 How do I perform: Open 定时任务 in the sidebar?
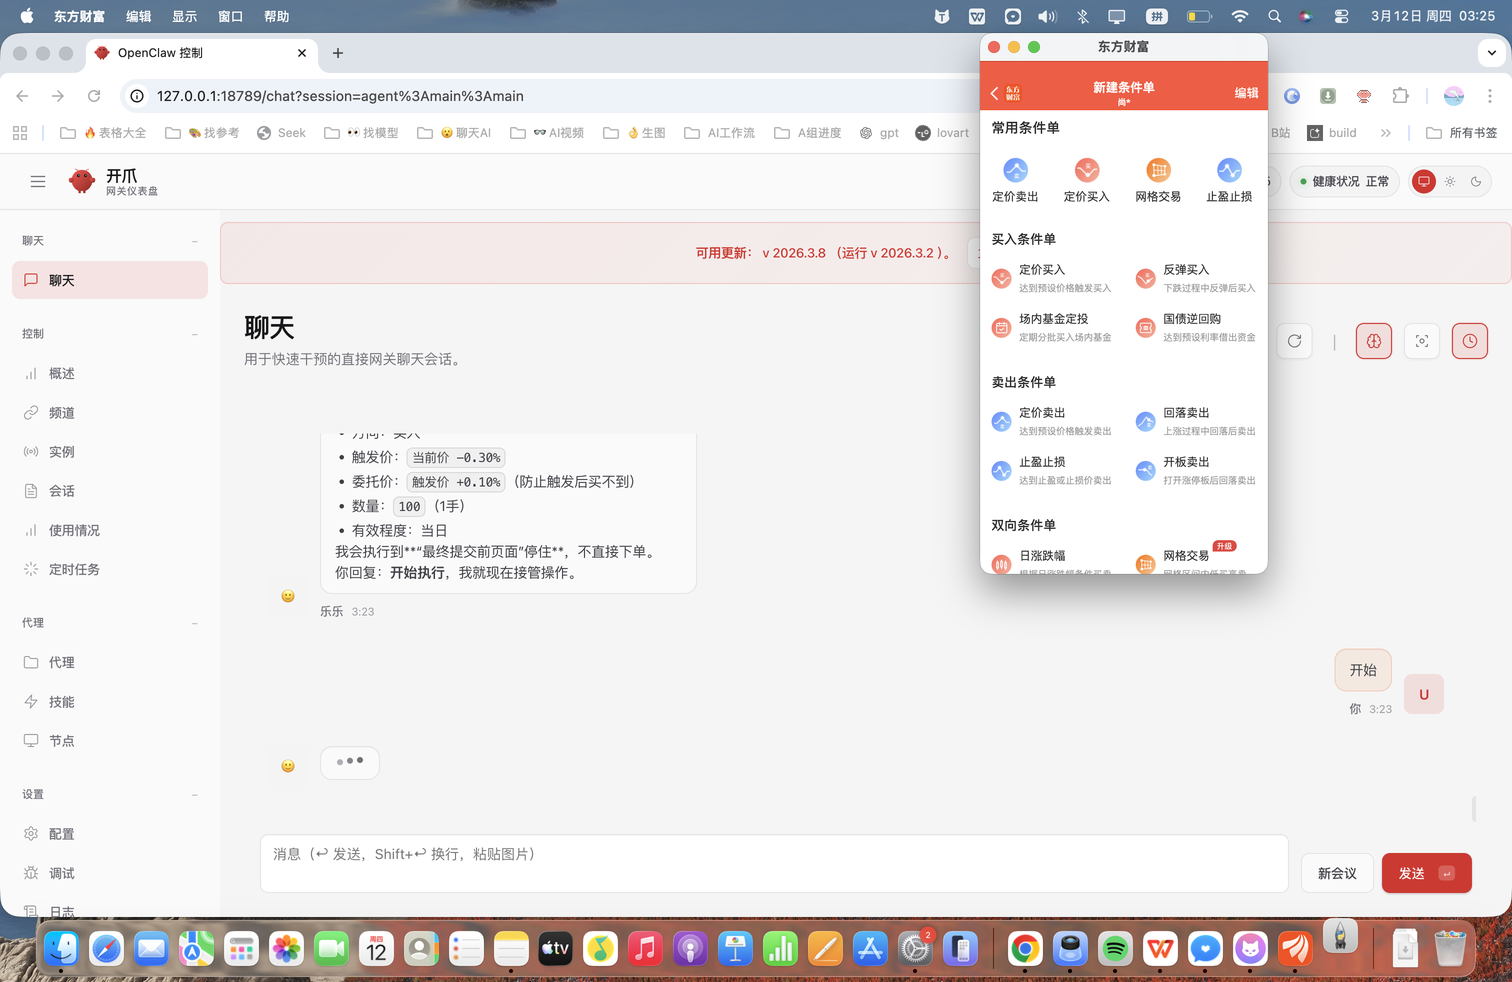click(x=74, y=569)
